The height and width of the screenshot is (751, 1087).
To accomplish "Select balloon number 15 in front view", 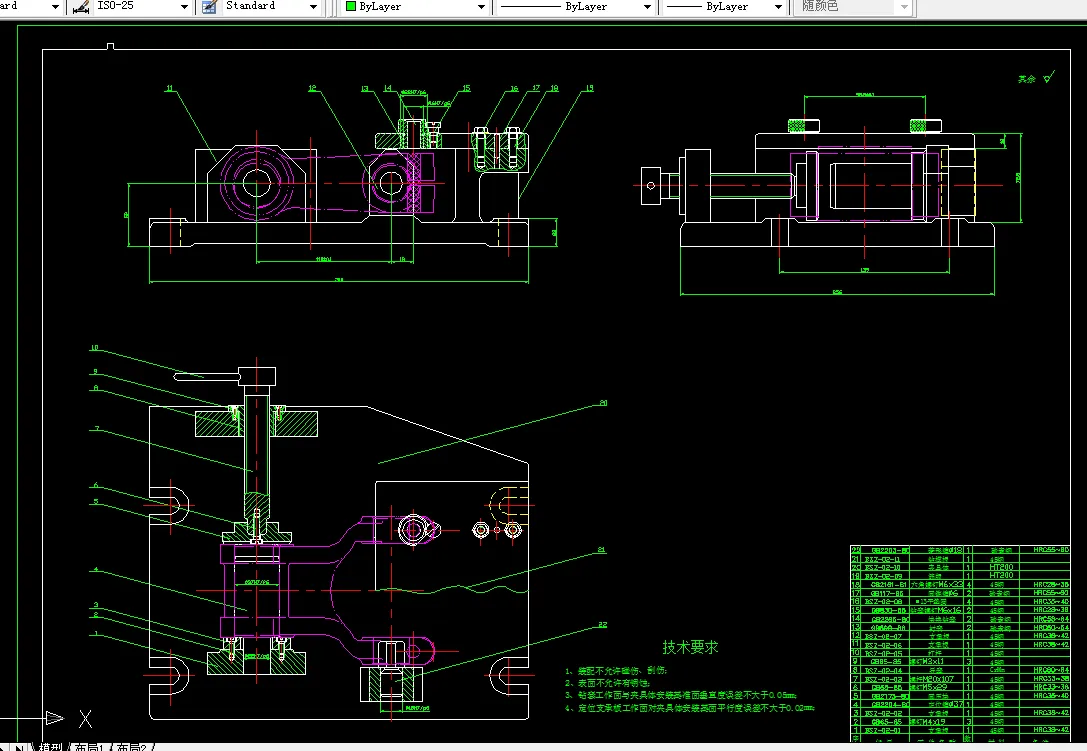I will 467,88.
